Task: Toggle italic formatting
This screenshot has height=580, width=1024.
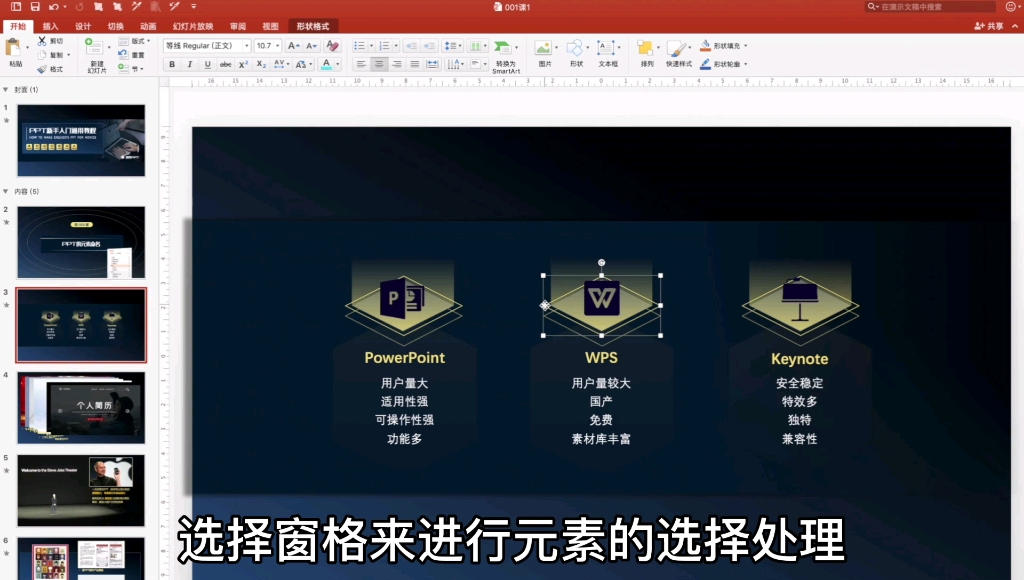Action: pos(189,63)
